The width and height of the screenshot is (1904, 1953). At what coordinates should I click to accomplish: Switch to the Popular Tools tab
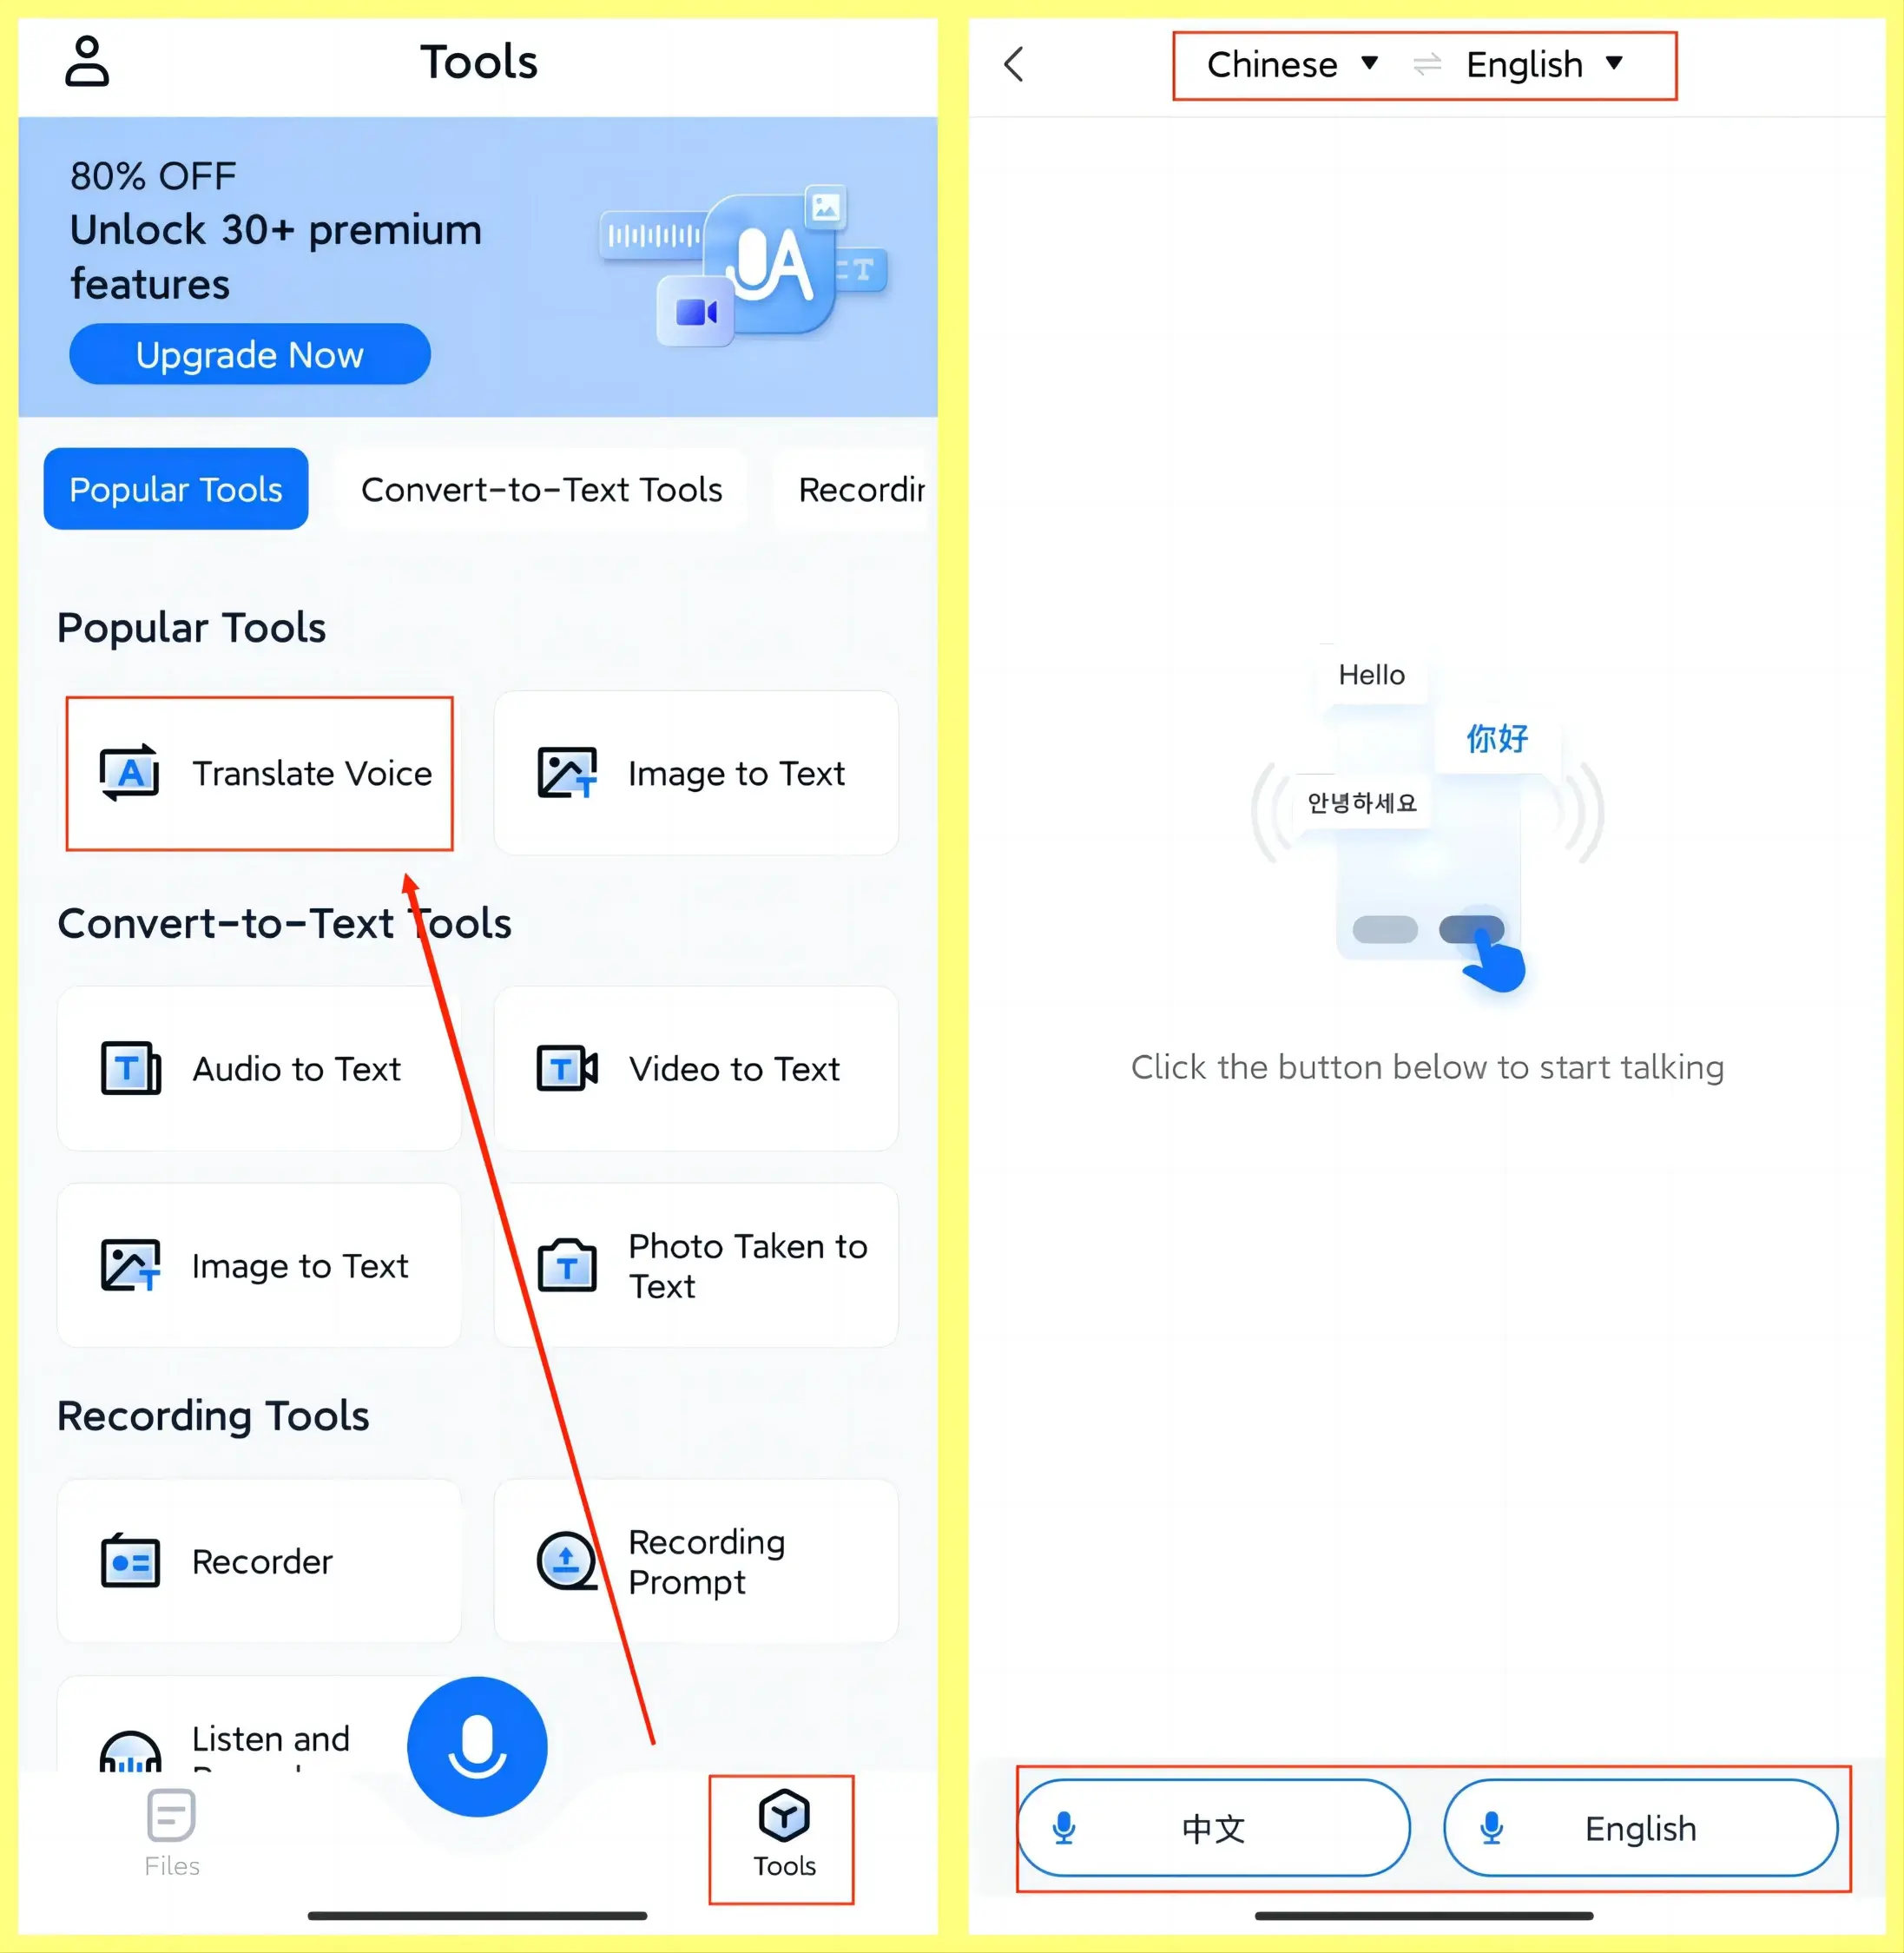point(175,490)
